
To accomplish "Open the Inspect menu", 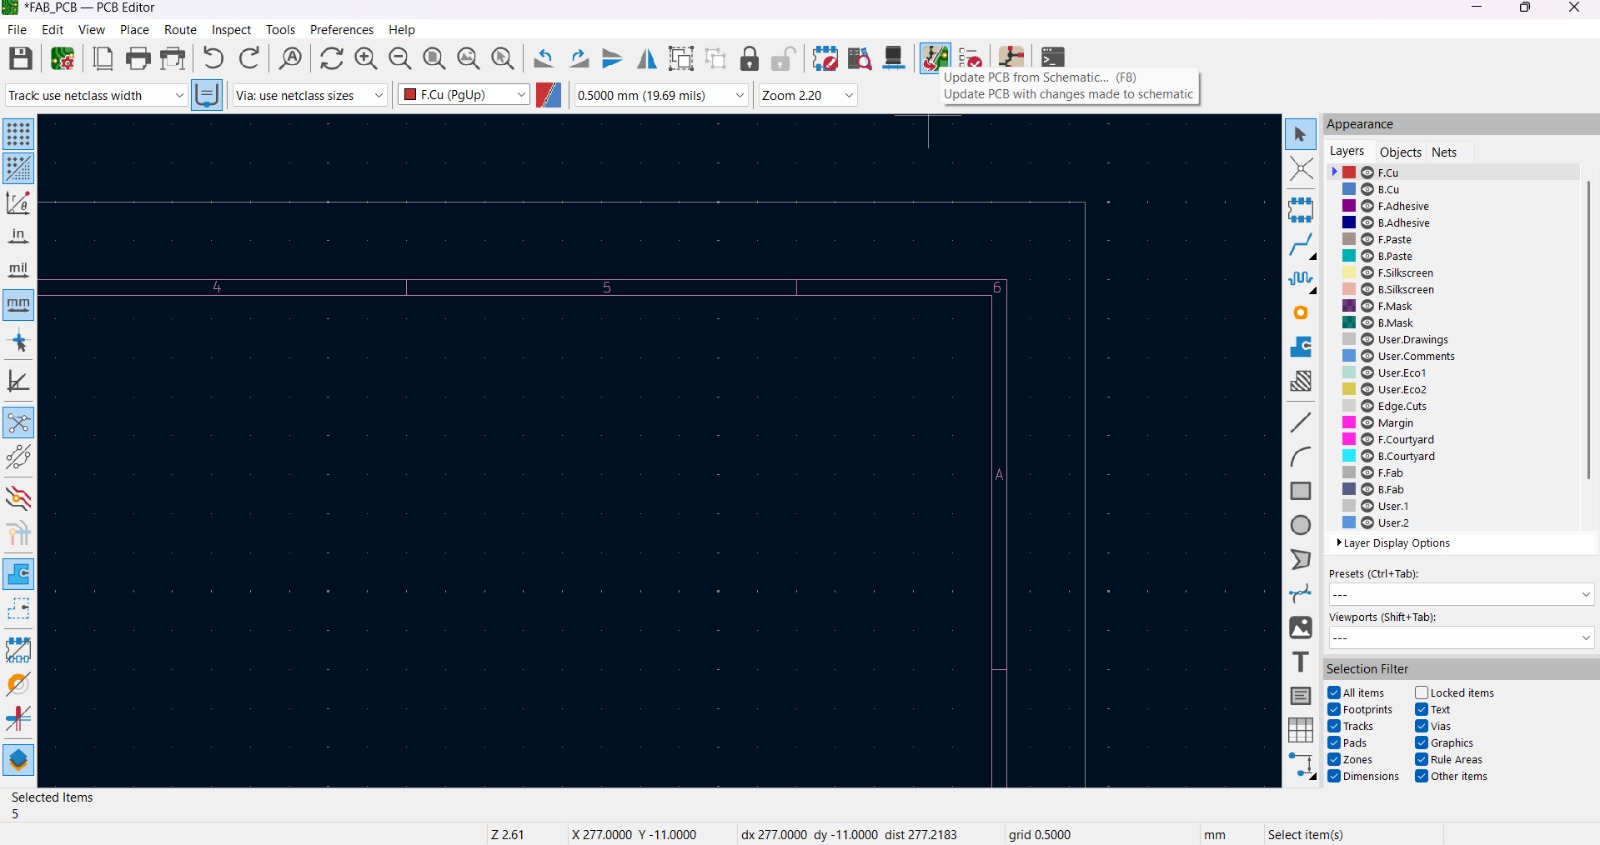I will click(231, 30).
